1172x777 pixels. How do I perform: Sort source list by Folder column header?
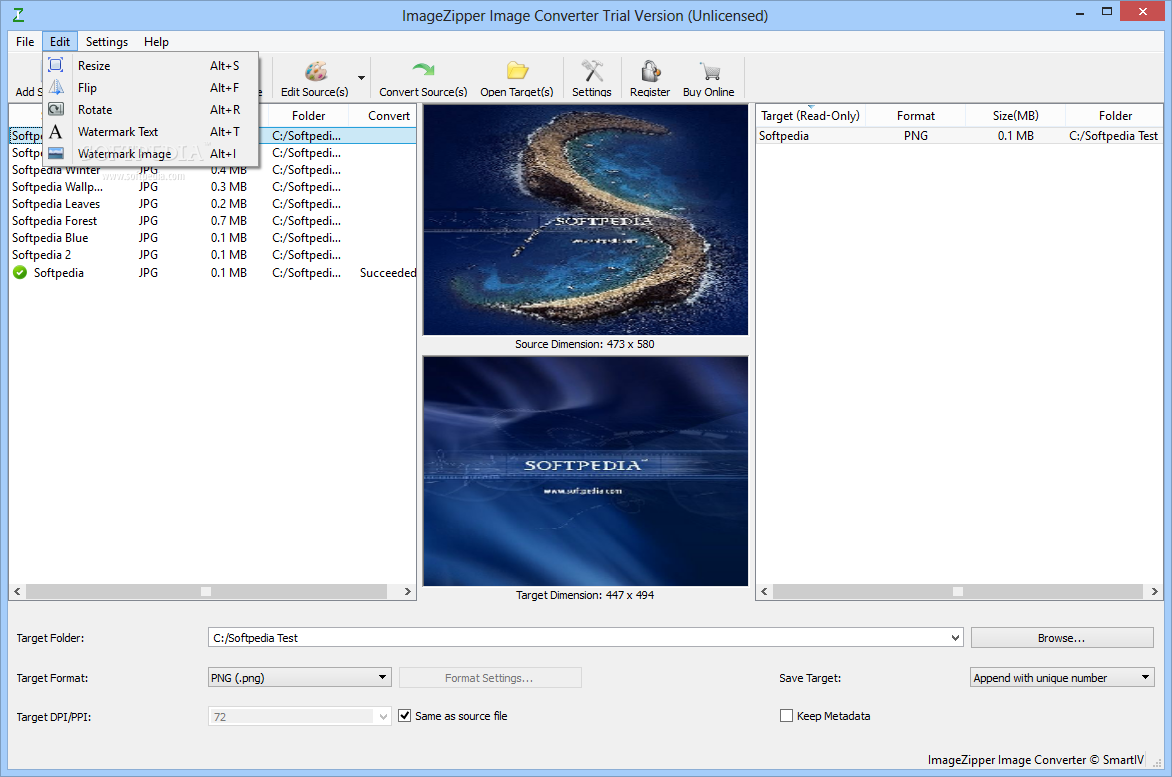[x=308, y=116]
